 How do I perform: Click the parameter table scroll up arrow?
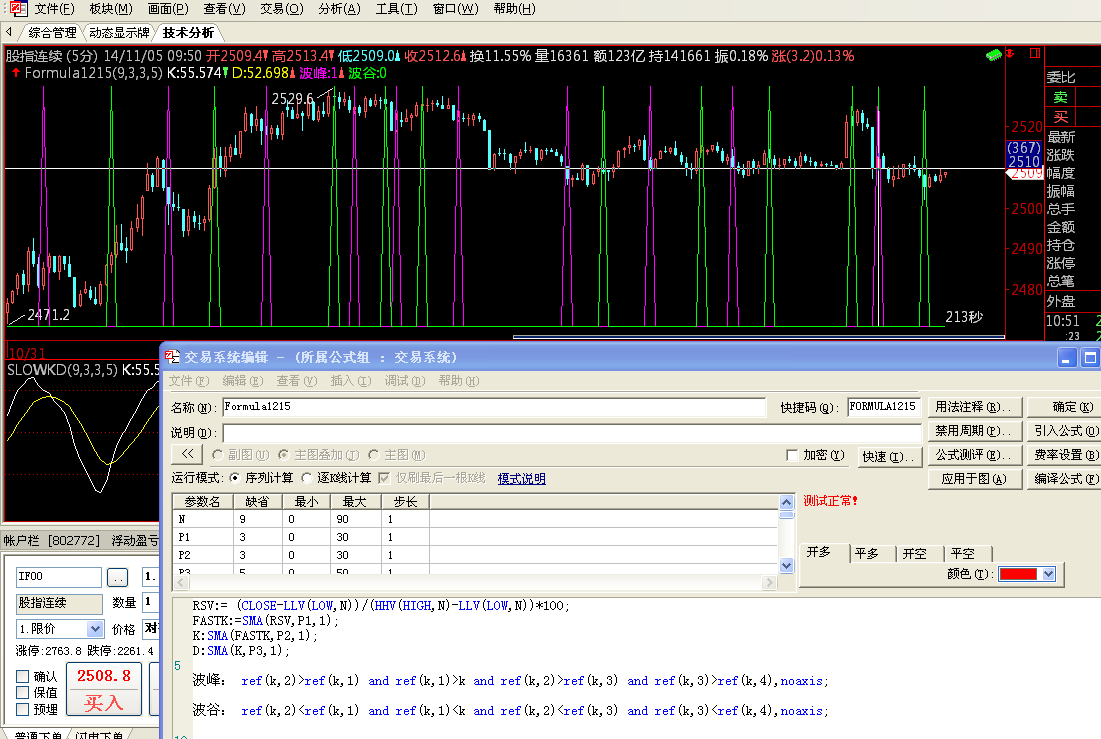click(x=786, y=502)
